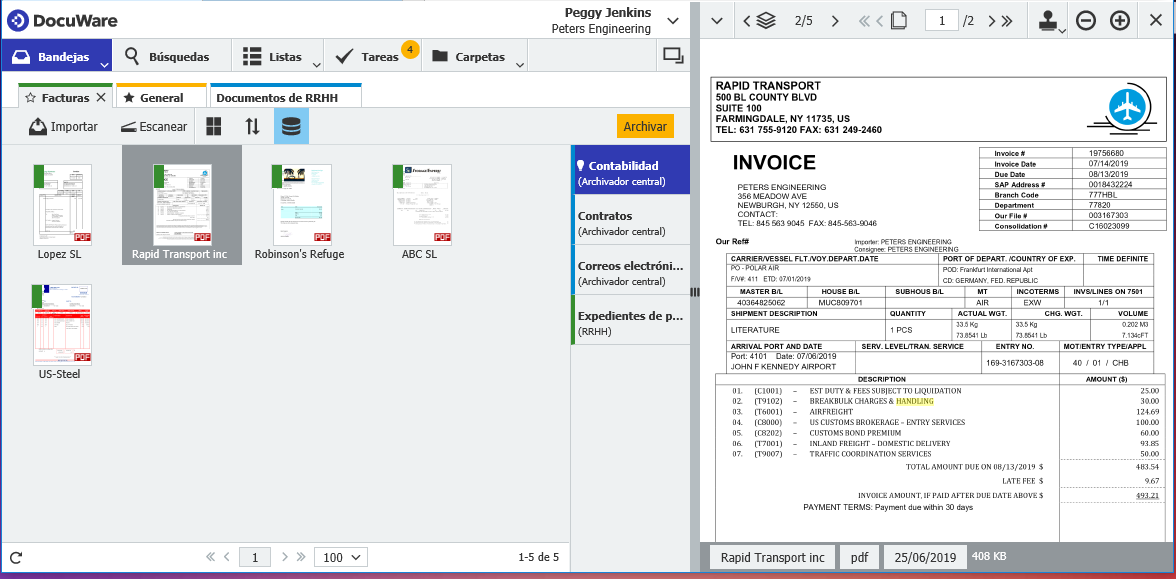Image resolution: width=1176 pixels, height=579 pixels.
Task: Toggle the Facturas tray favorite star
Action: point(30,98)
